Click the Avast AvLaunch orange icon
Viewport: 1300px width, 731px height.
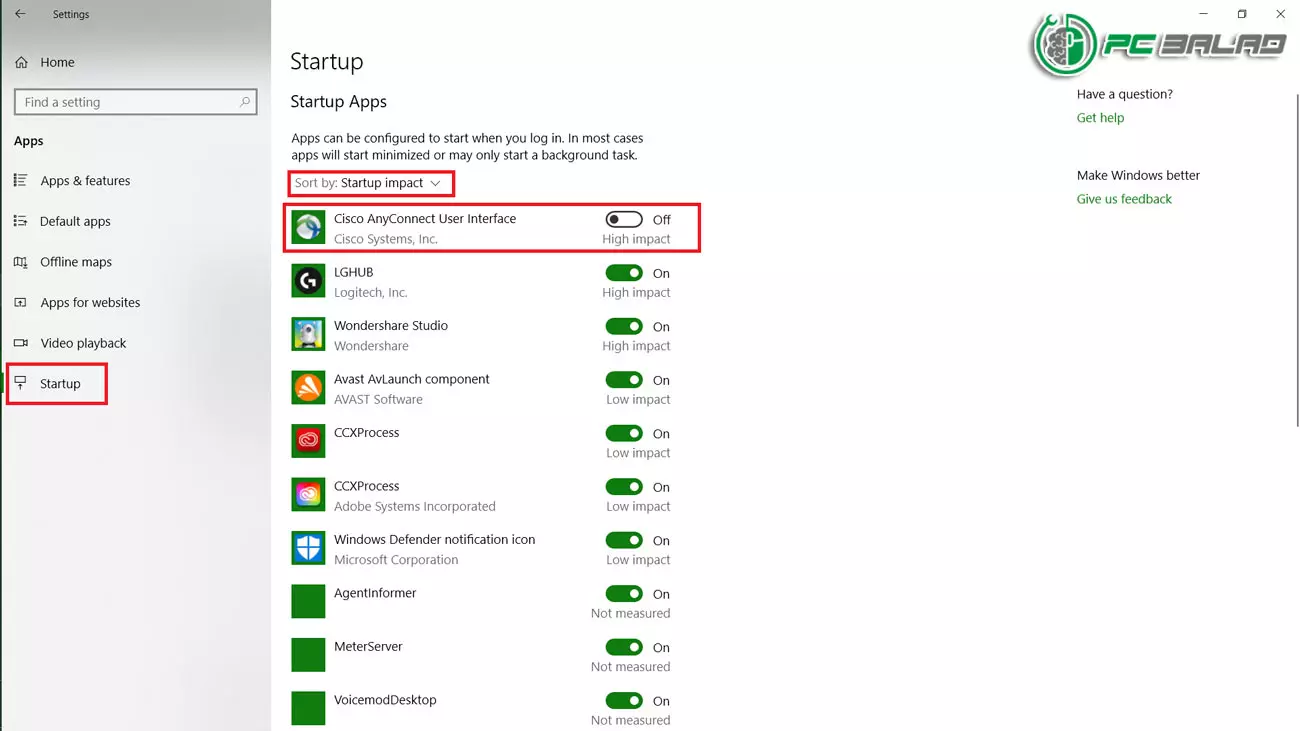pyautogui.click(x=308, y=388)
